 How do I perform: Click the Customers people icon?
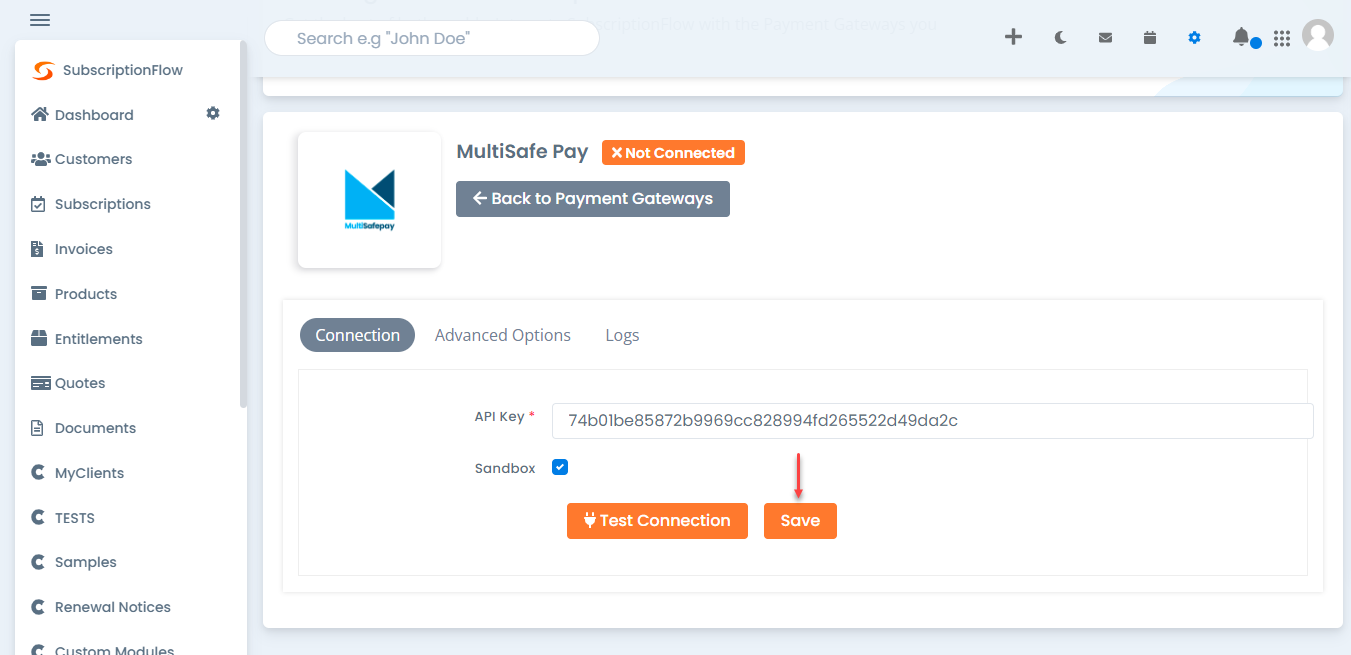point(40,159)
